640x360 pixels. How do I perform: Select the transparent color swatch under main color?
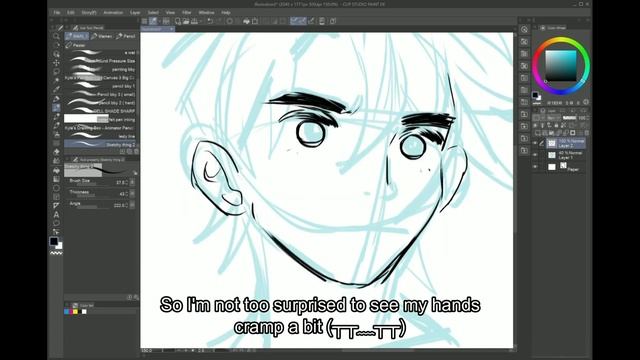click(56, 253)
